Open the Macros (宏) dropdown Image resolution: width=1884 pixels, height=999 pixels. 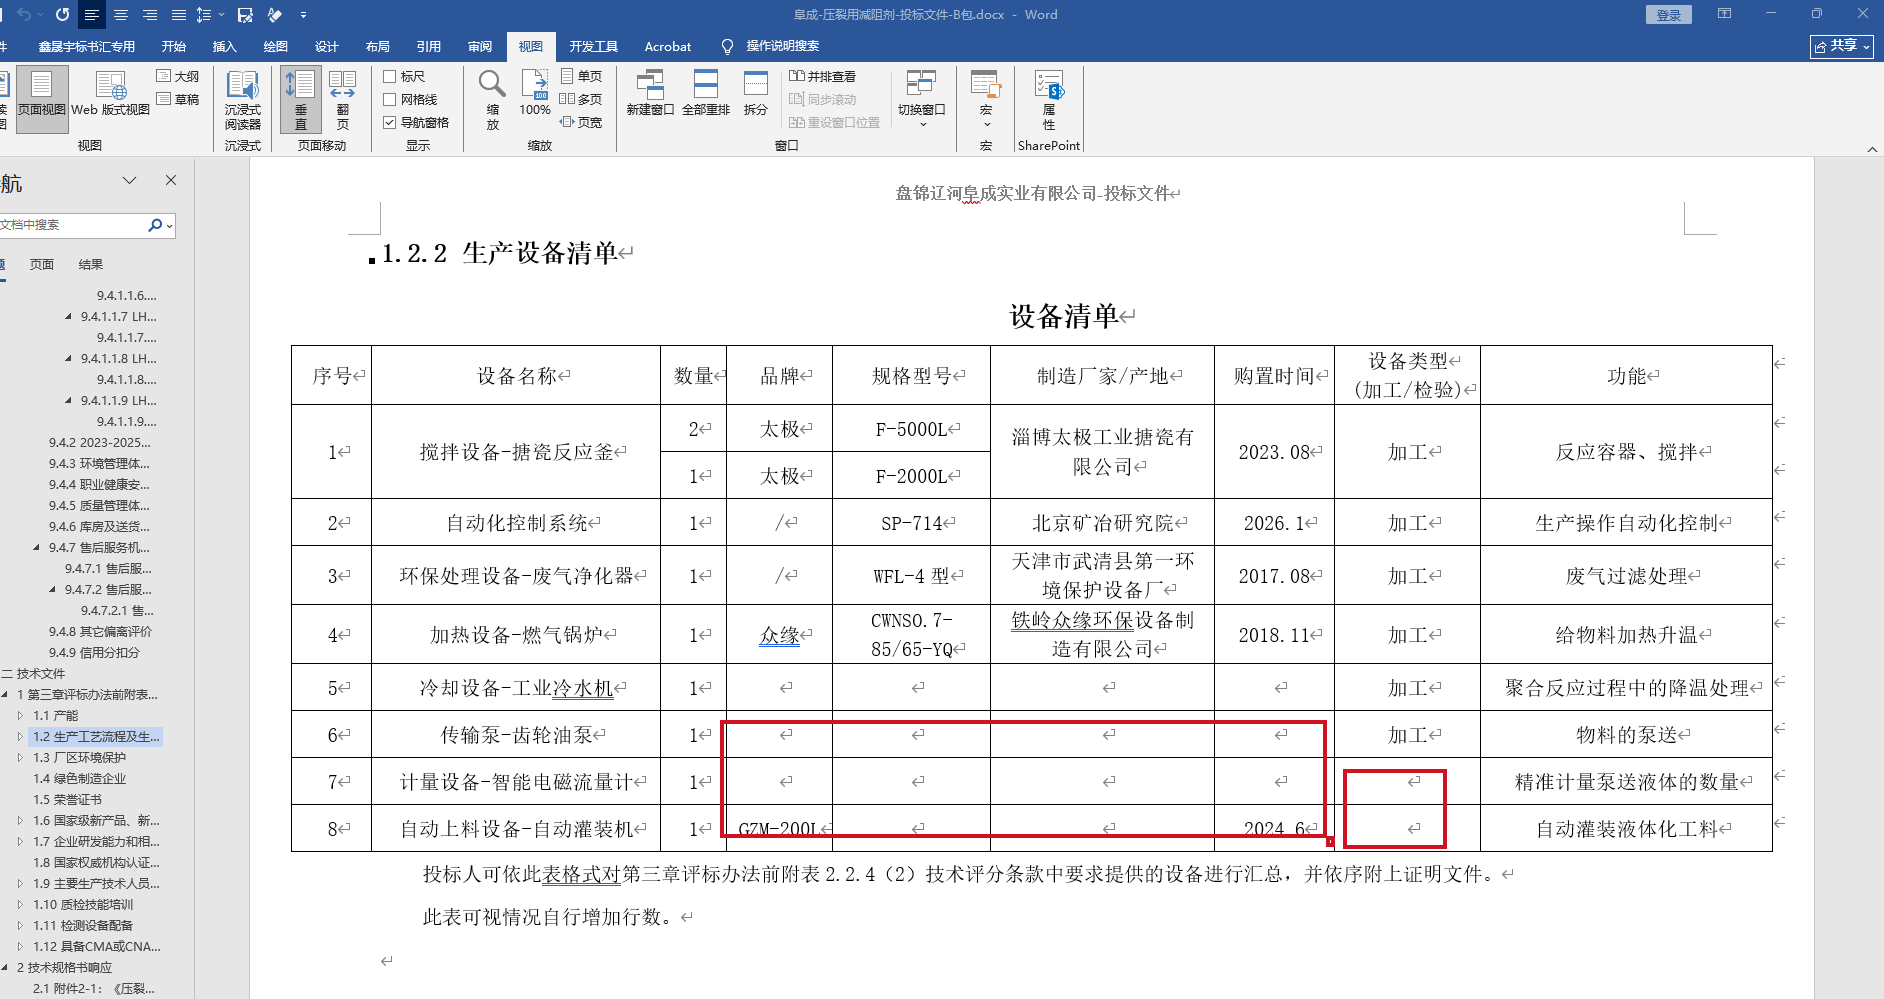pyautogui.click(x=986, y=100)
